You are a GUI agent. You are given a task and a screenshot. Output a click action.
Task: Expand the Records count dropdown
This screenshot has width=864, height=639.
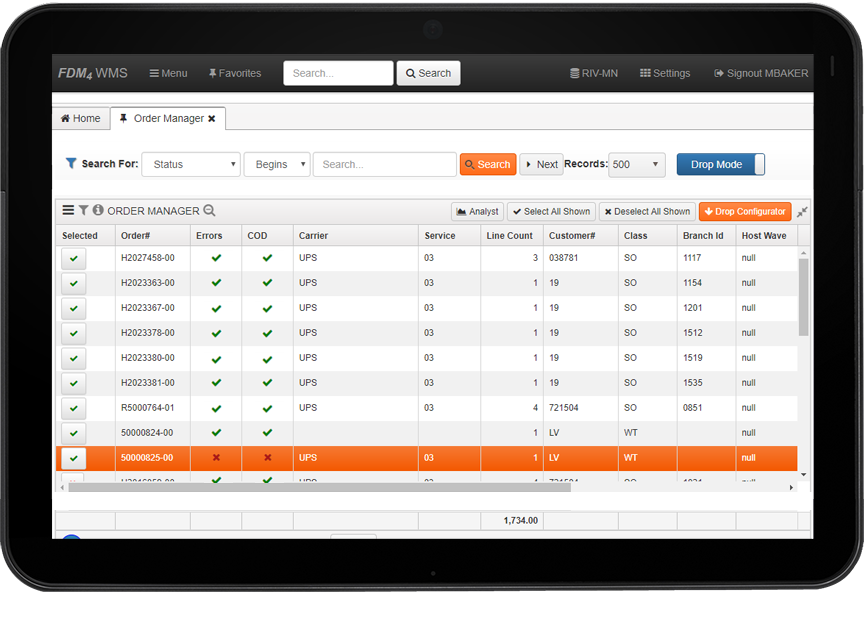636,165
